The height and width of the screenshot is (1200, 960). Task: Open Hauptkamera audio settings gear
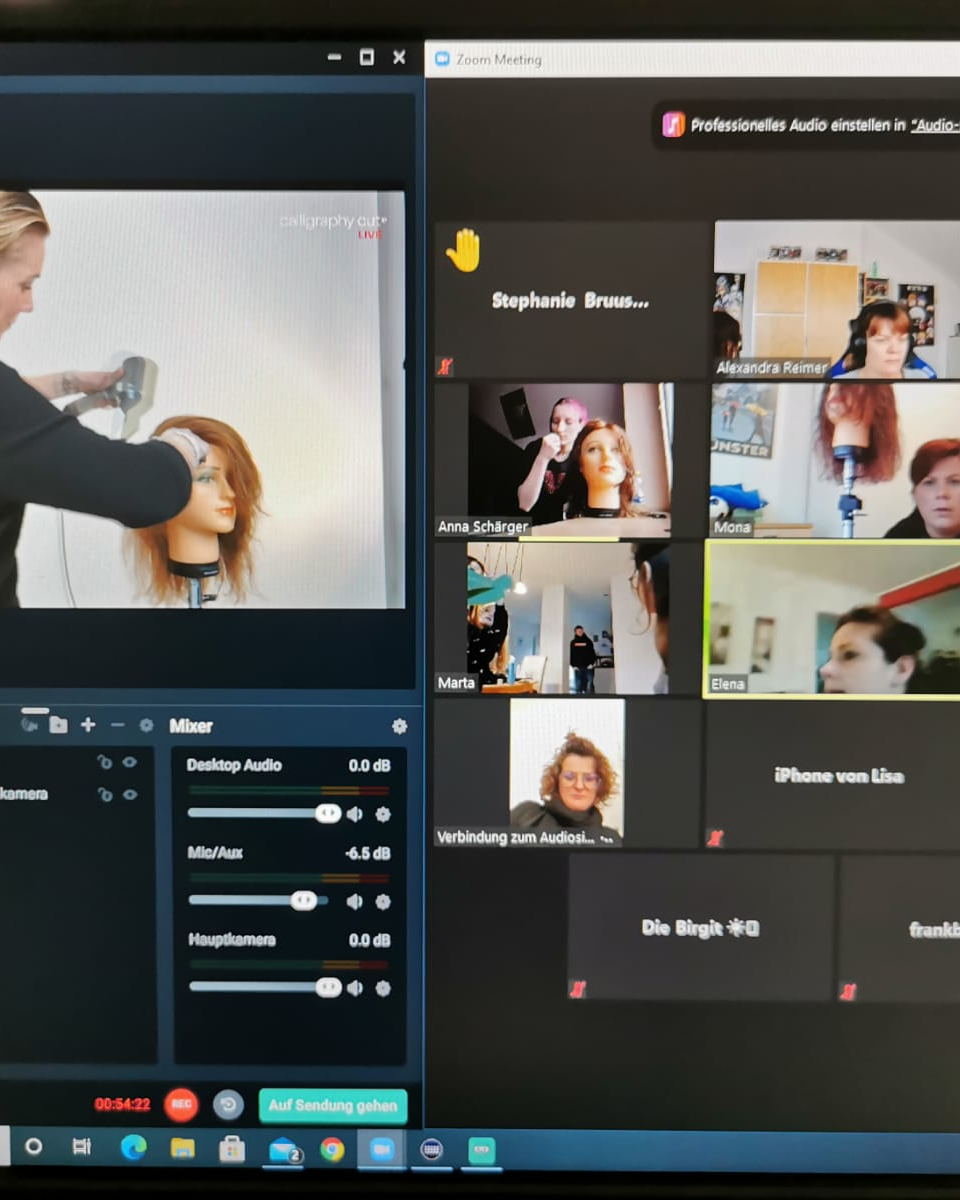pyautogui.click(x=382, y=988)
